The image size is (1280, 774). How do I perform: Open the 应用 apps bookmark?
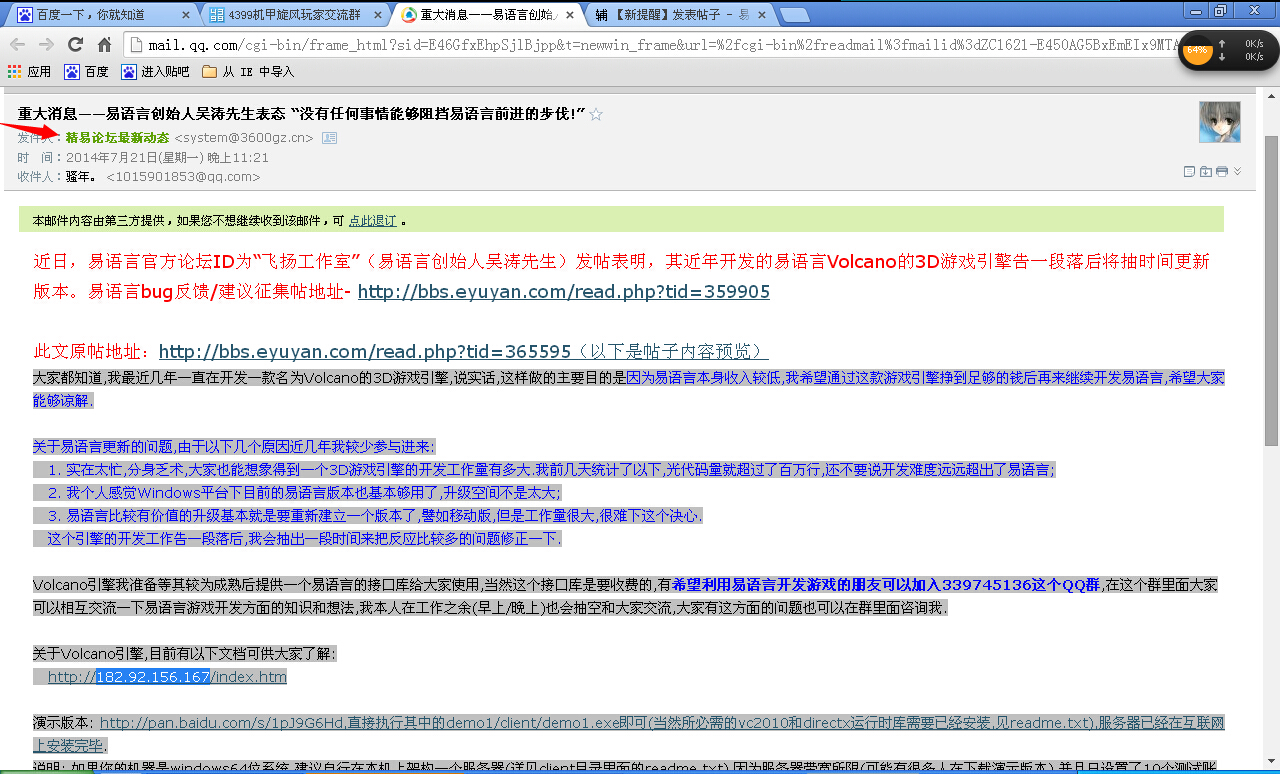click(x=29, y=72)
